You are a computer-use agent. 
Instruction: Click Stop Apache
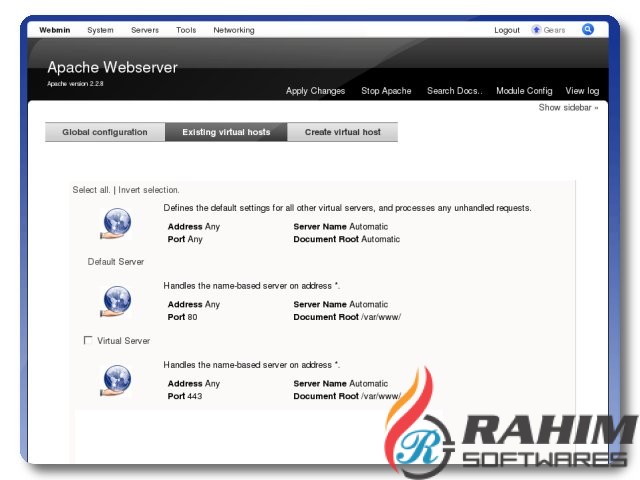pos(386,91)
